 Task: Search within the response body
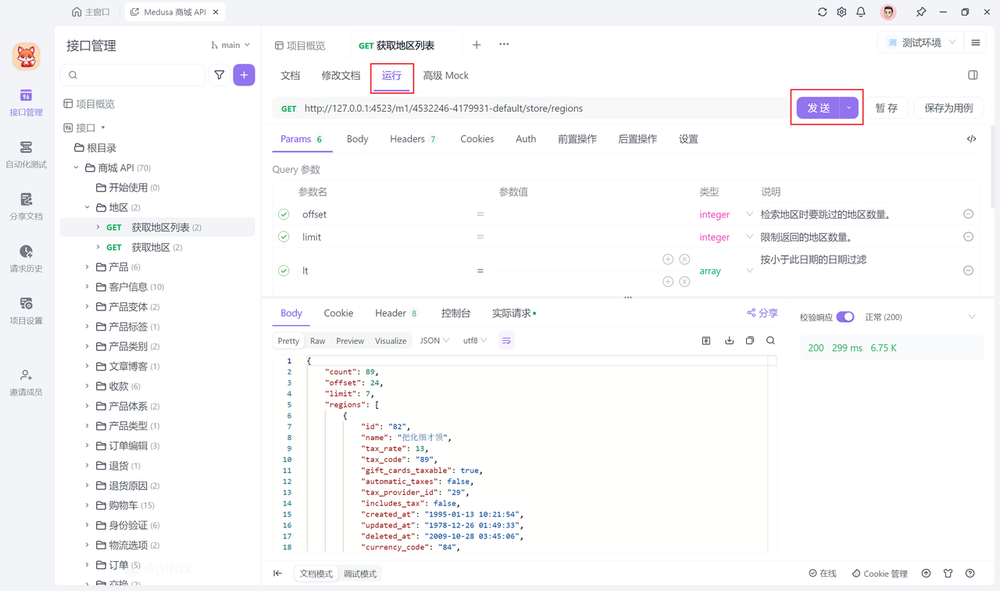pyautogui.click(x=771, y=340)
